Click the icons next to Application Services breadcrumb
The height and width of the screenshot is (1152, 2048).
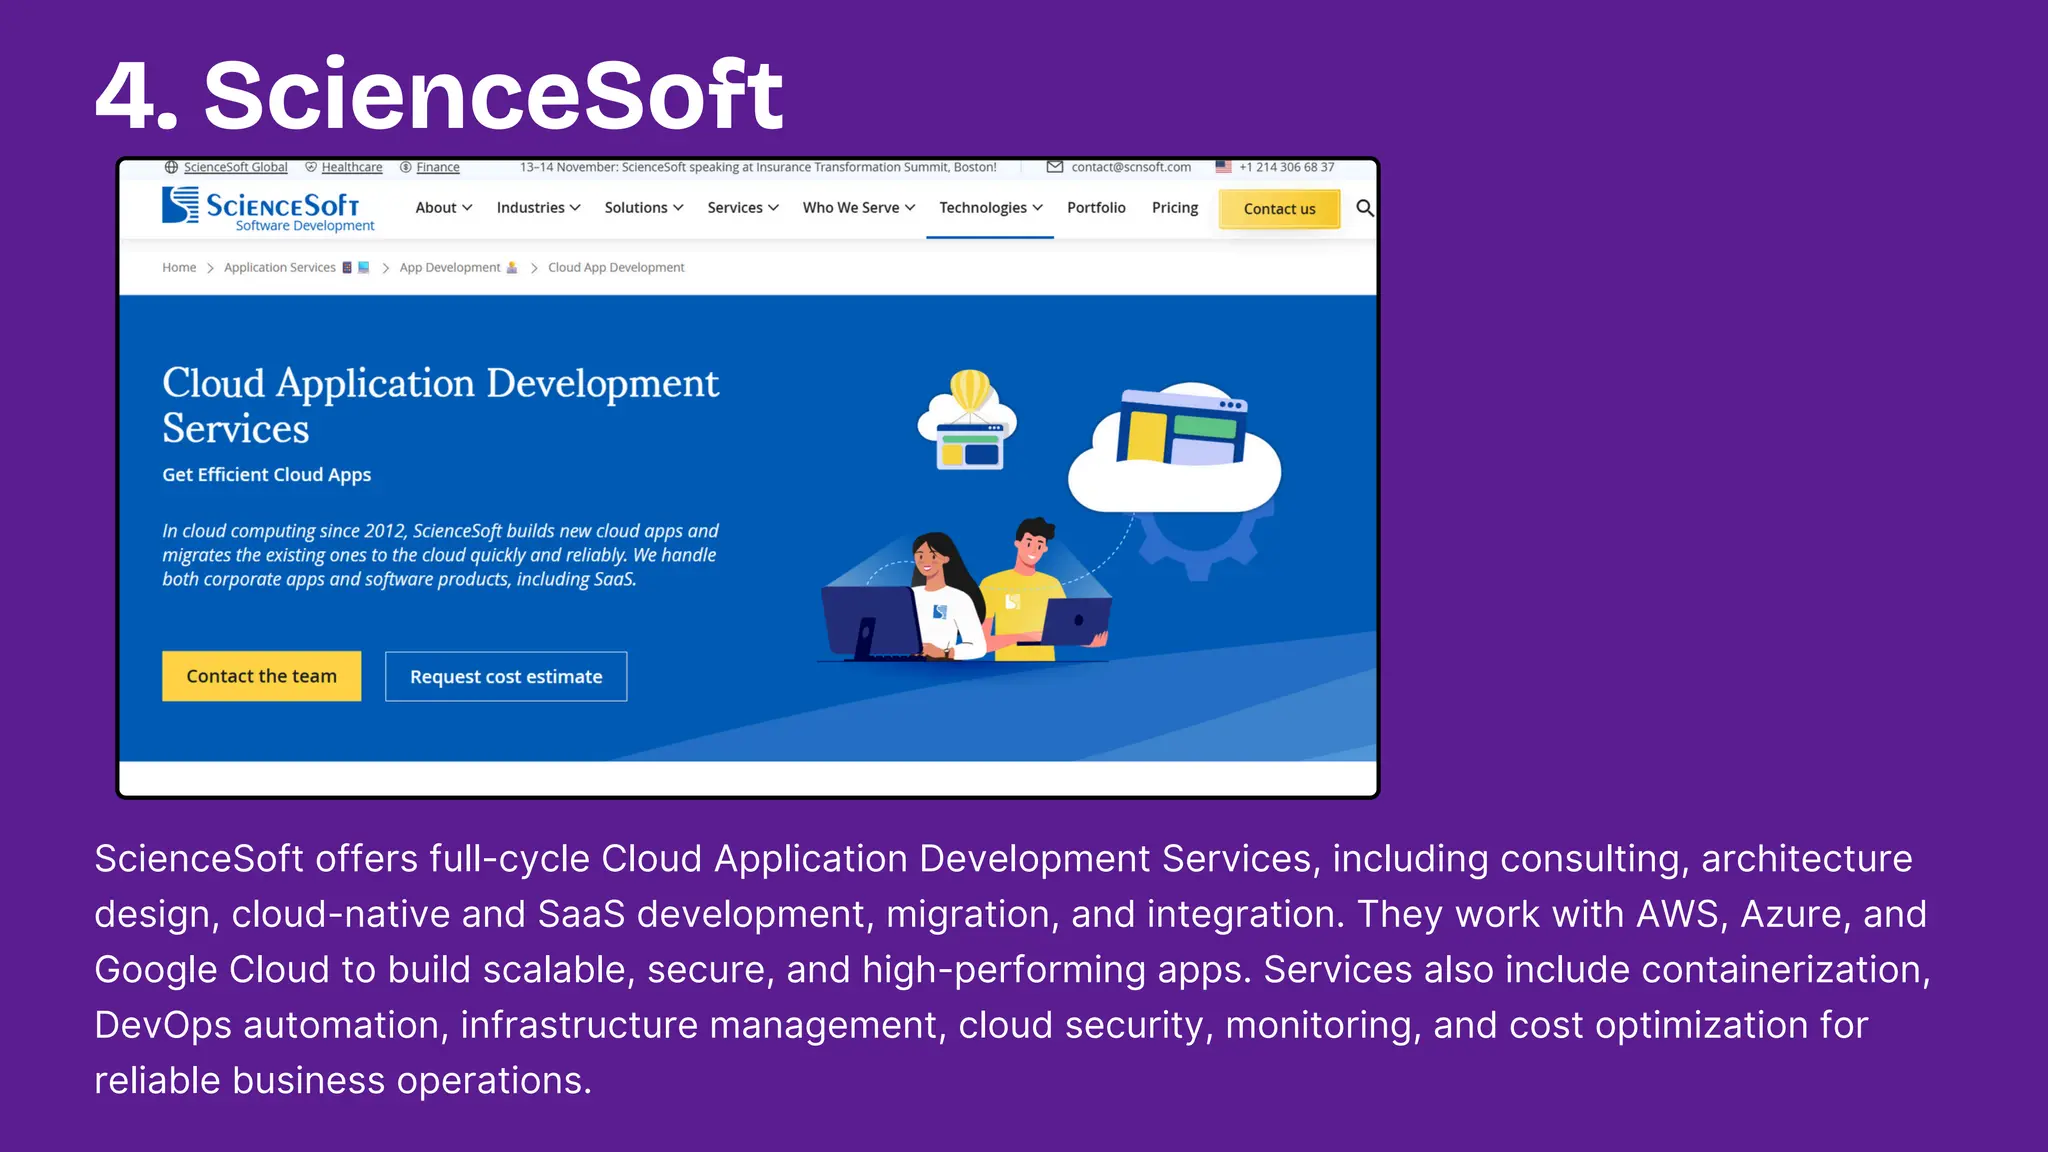356,267
